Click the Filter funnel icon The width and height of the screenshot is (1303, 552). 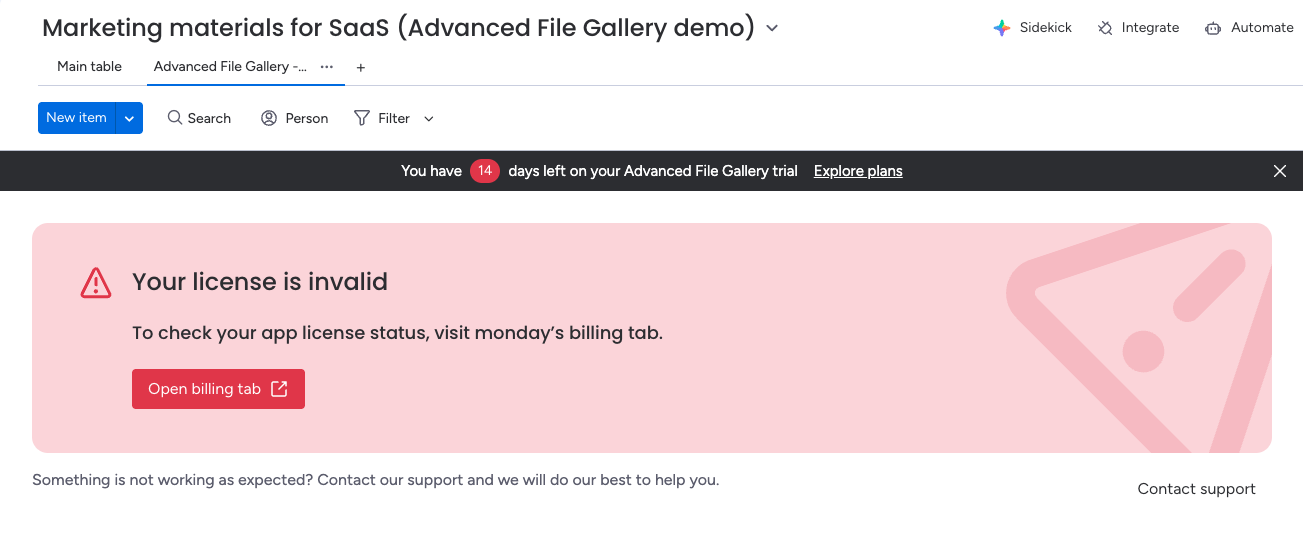coord(362,118)
